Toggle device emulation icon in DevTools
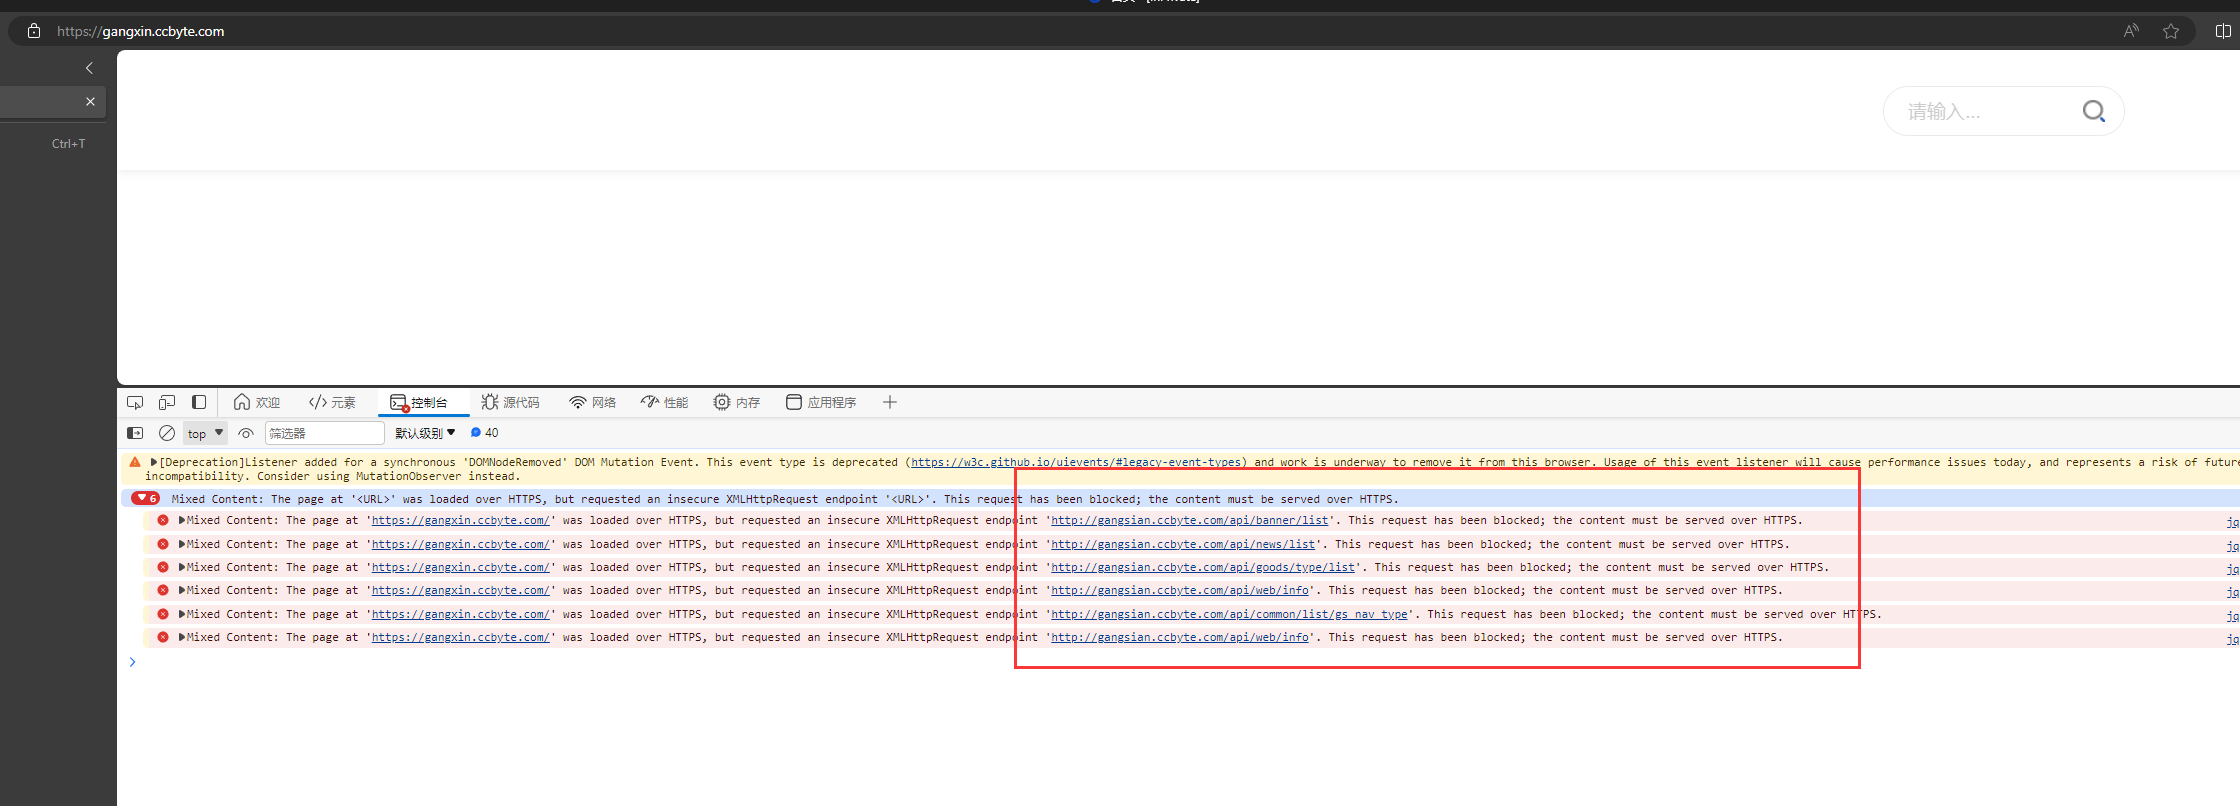Viewport: 2240px width, 806px height. coord(167,402)
